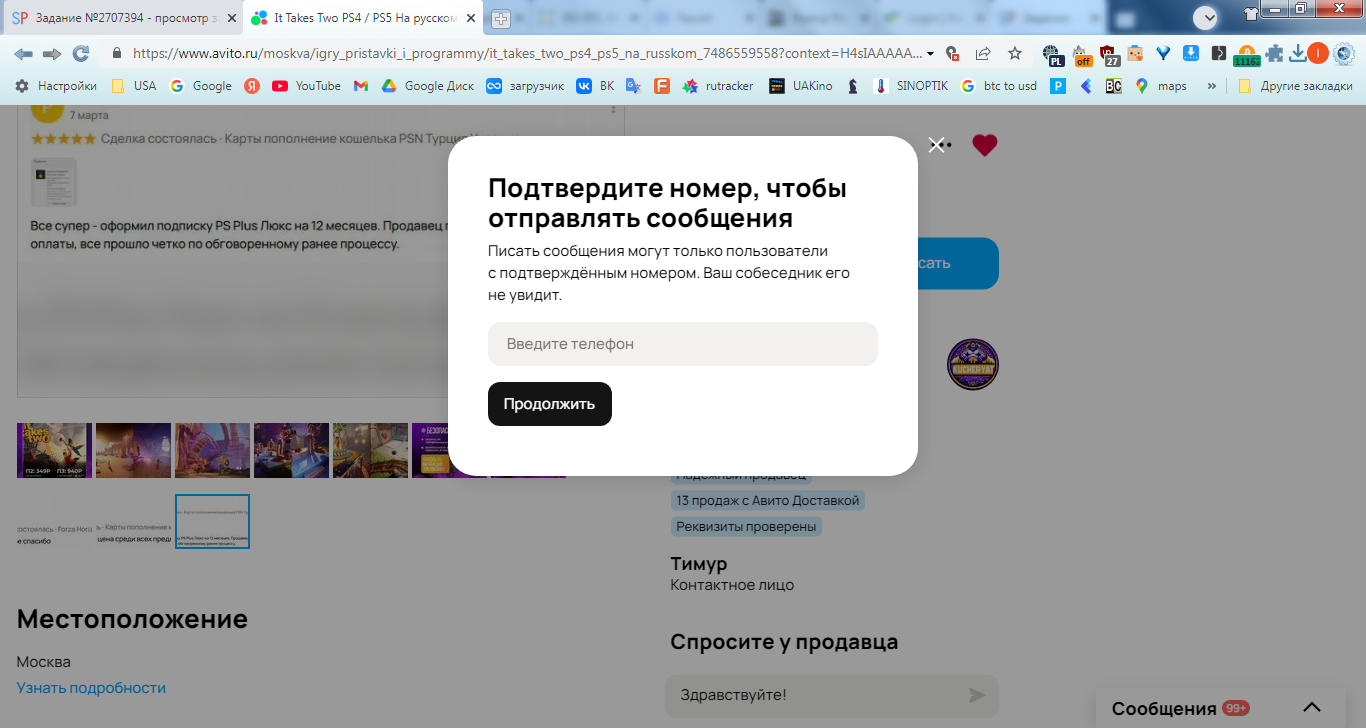Go forward to the next page
The height and width of the screenshot is (728, 1366).
pyautogui.click(x=52, y=53)
